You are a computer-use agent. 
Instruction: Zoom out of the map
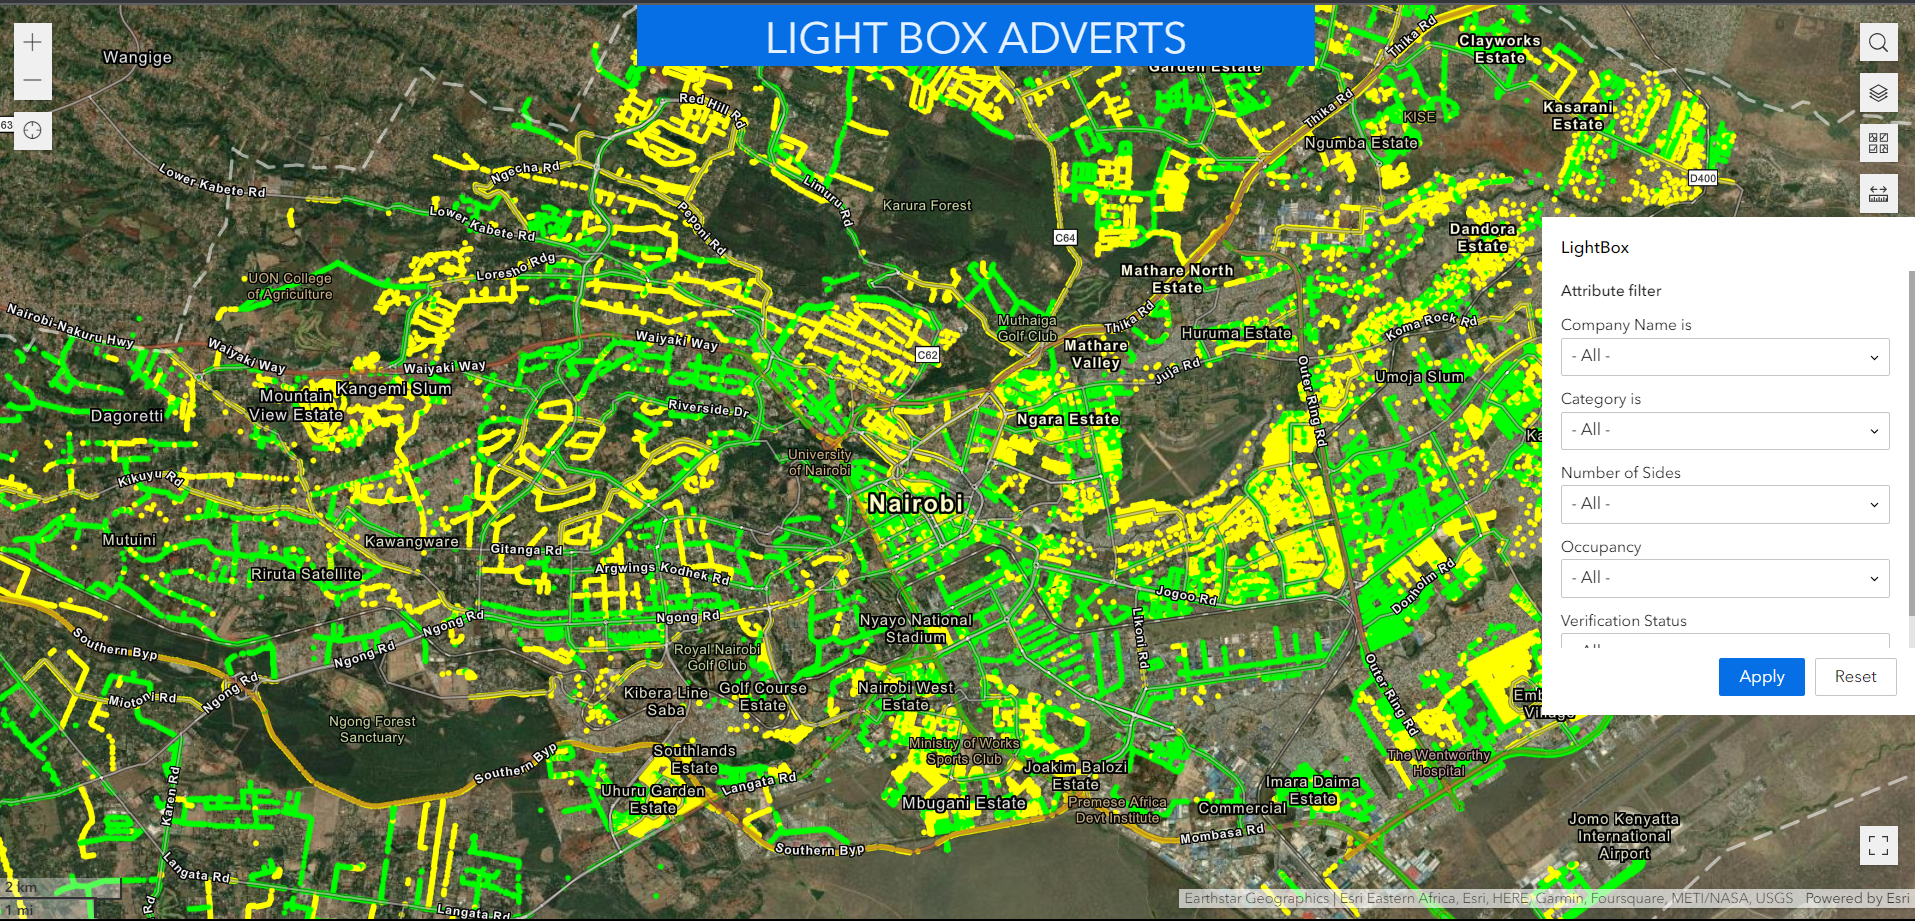pos(32,80)
